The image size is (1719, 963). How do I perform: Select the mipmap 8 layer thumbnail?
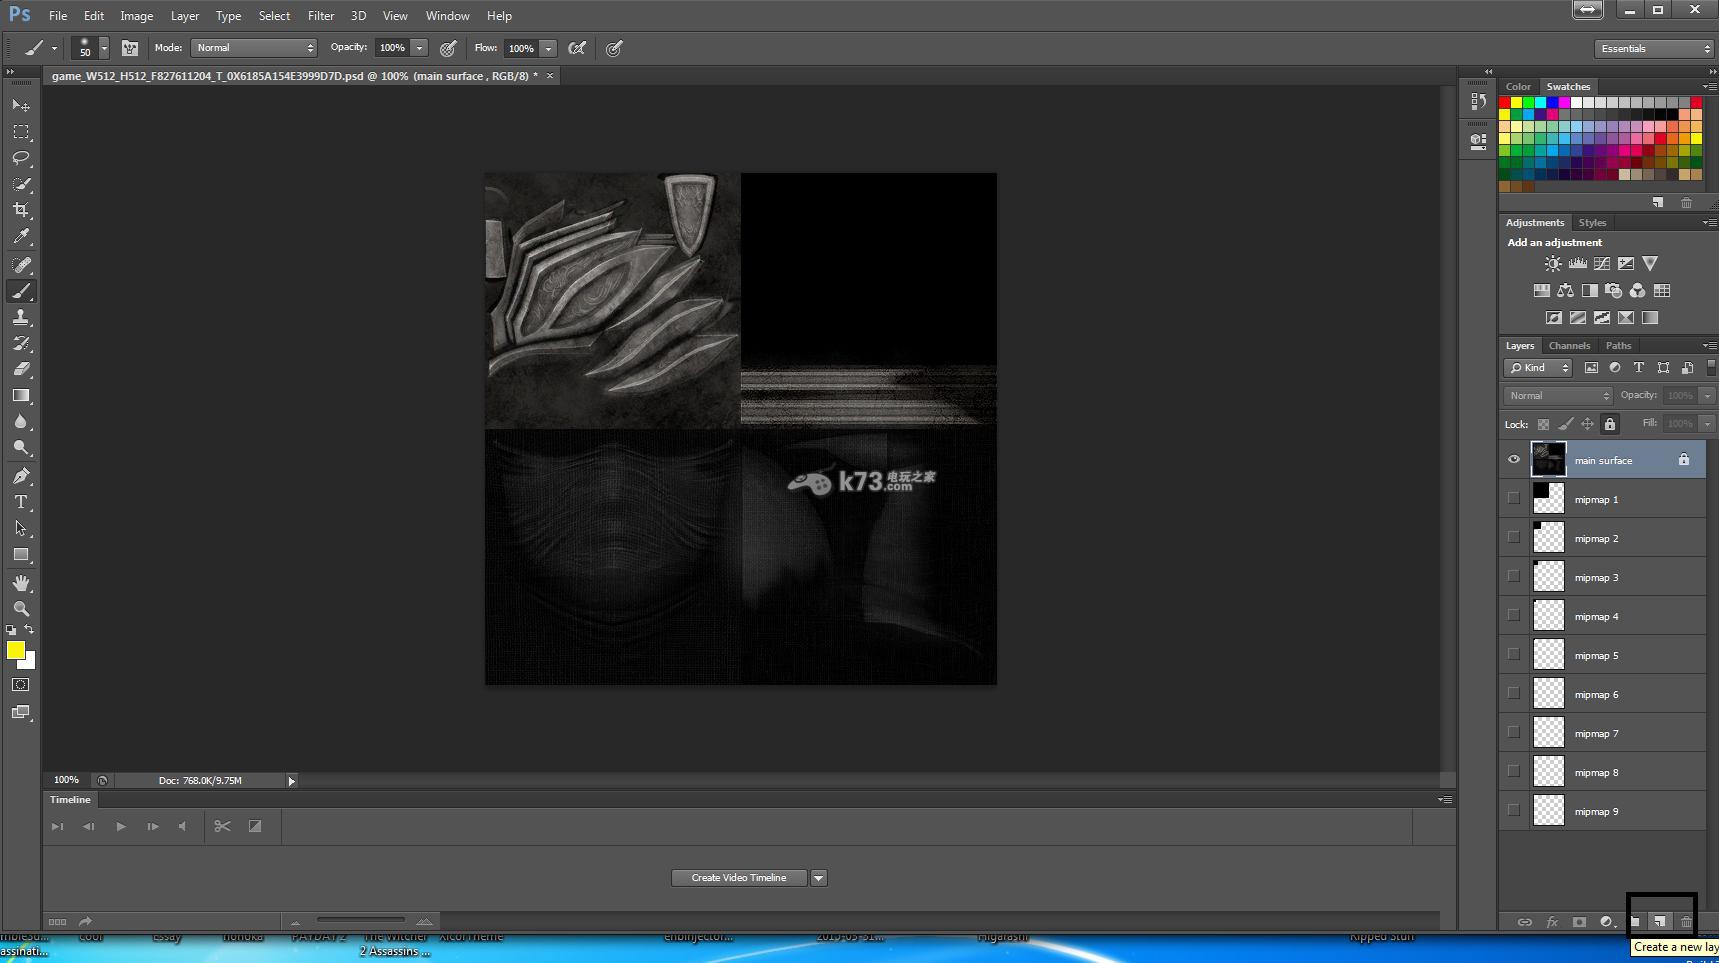(1548, 771)
